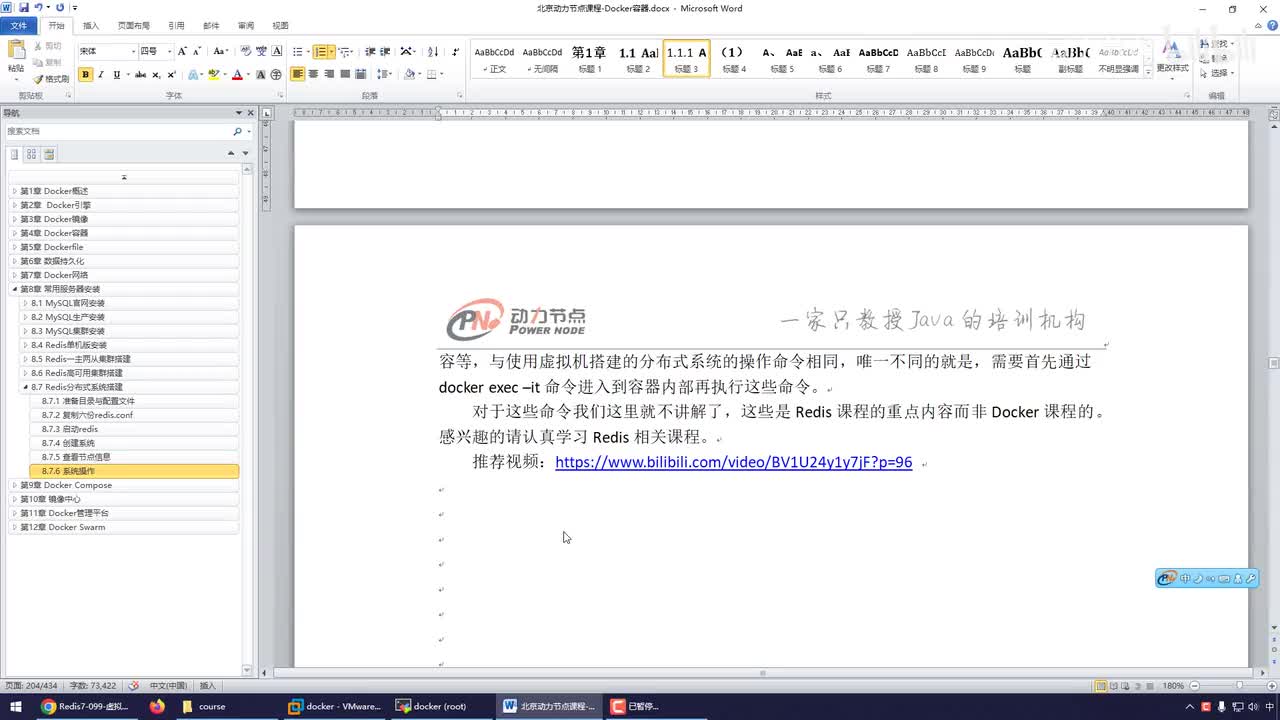Open the bilibili video hyperlink

[734, 462]
